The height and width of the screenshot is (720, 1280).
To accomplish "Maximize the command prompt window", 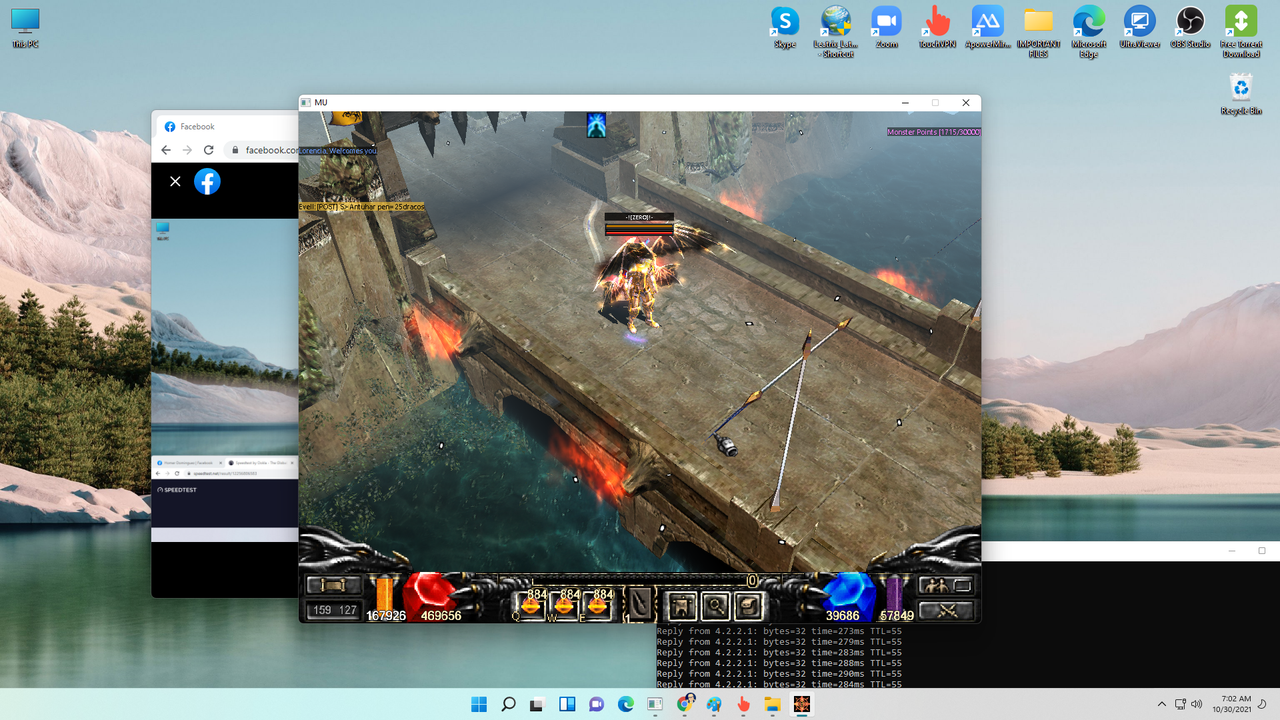I will click(x=1262, y=551).
